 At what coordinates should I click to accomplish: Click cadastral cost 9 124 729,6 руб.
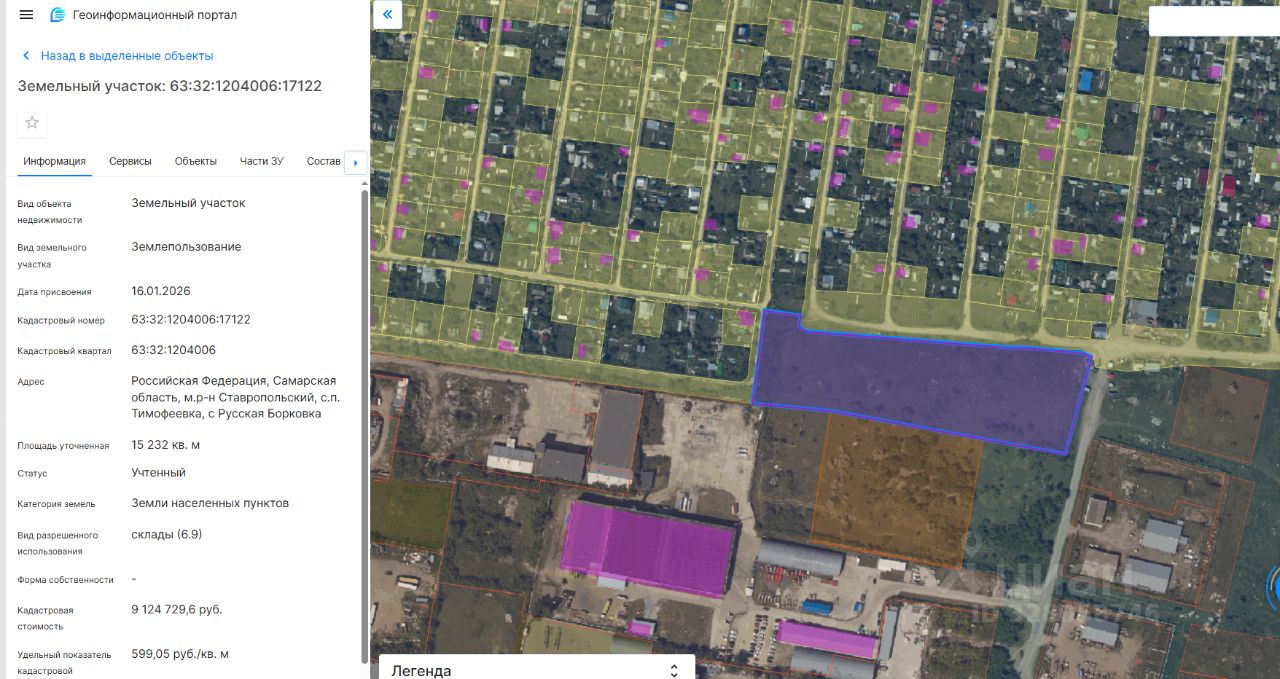(x=177, y=609)
